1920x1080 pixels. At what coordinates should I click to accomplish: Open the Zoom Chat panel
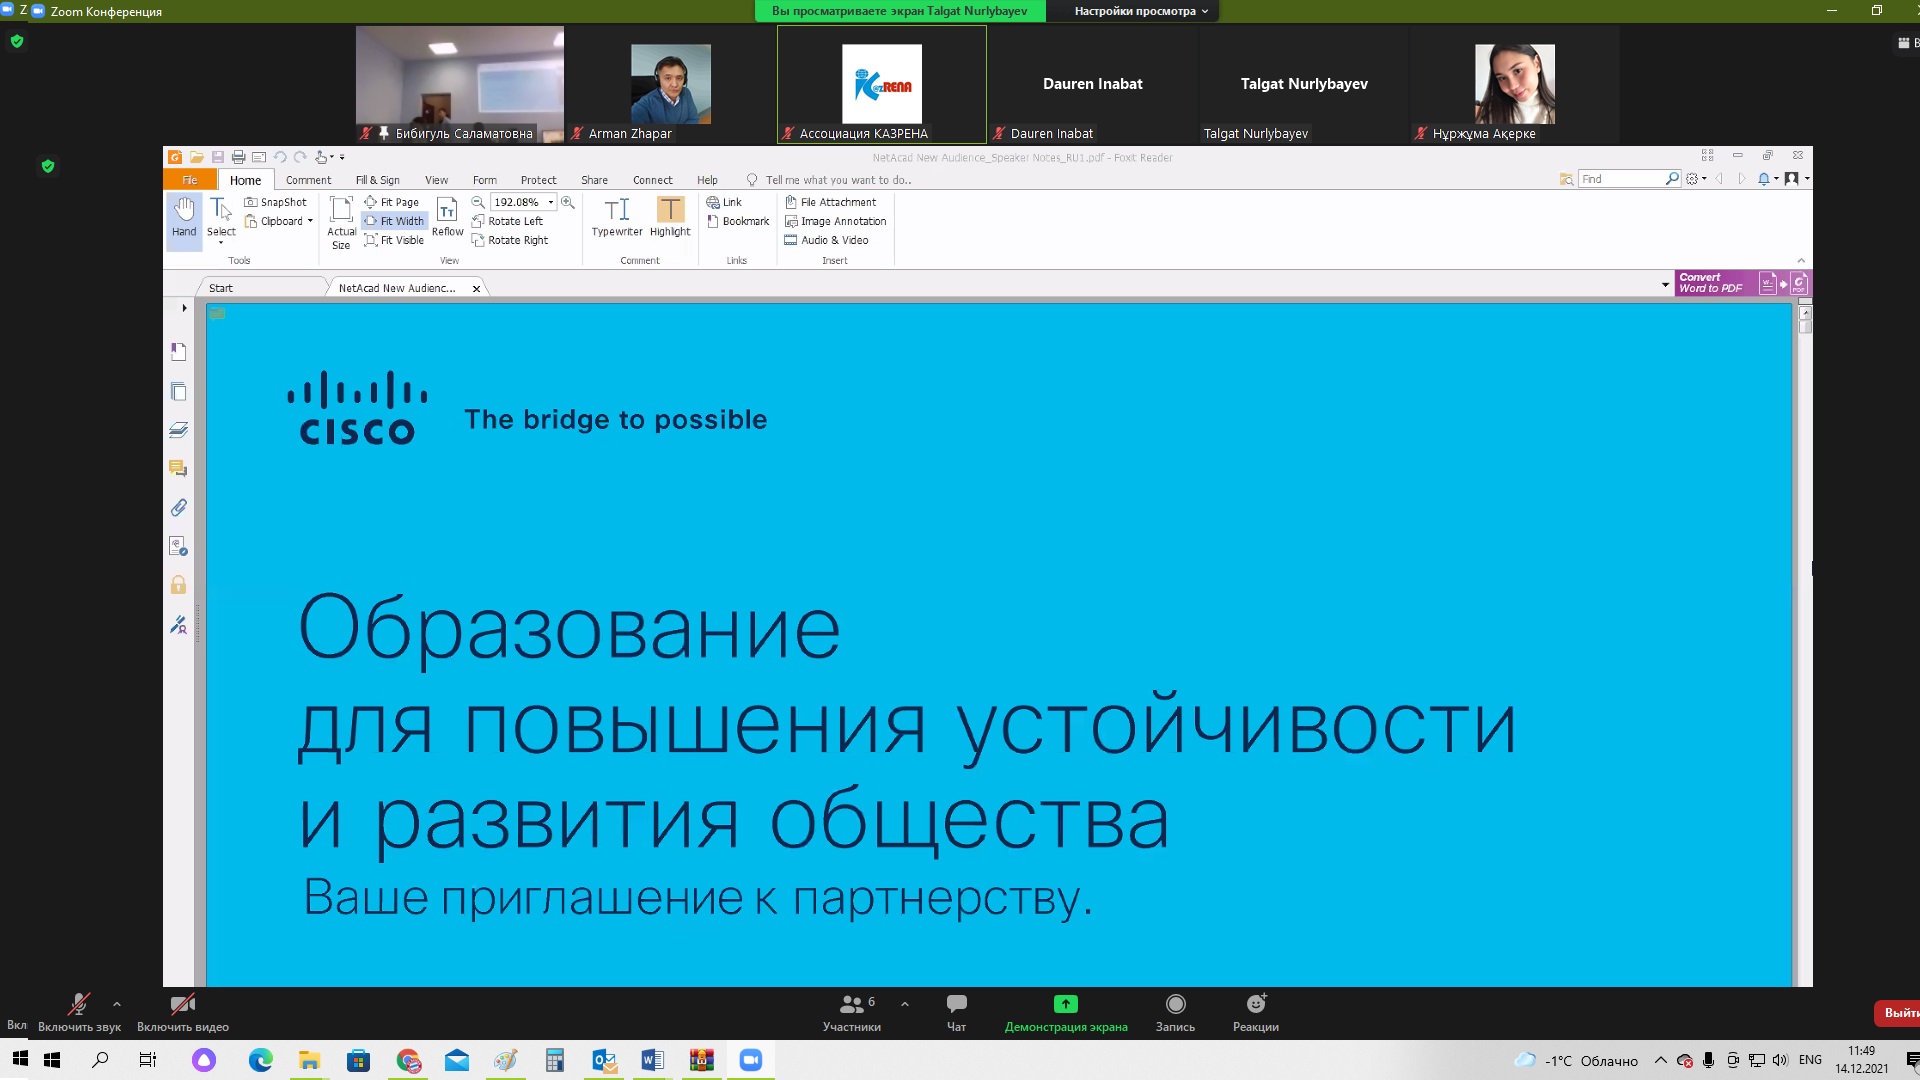tap(956, 1012)
